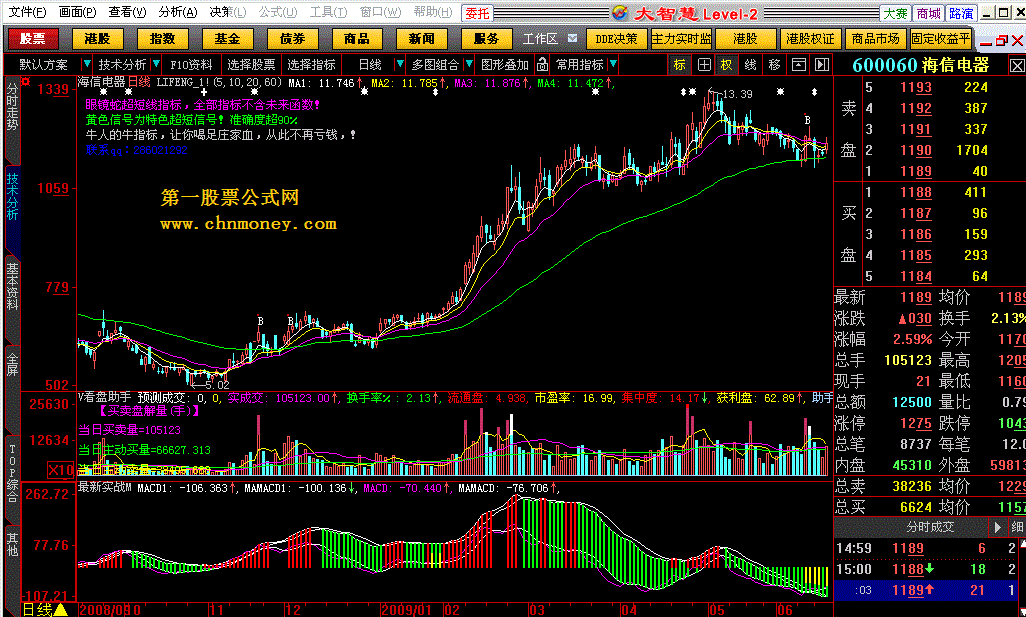
Task: Select the 商品 tab
Action: pyautogui.click(x=357, y=39)
